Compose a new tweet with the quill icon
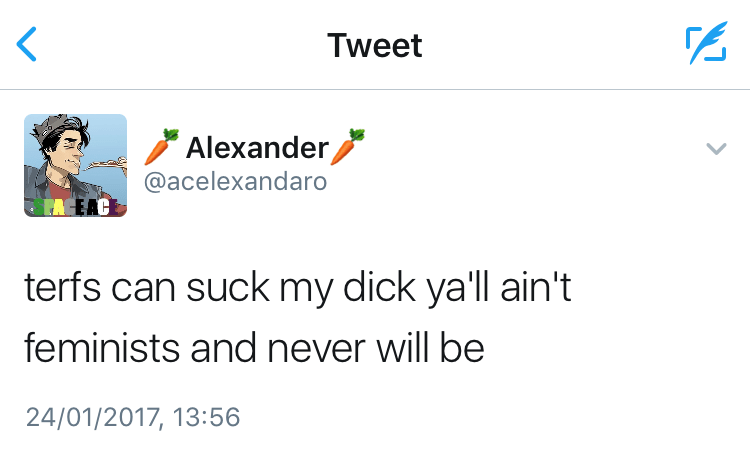 [706, 43]
